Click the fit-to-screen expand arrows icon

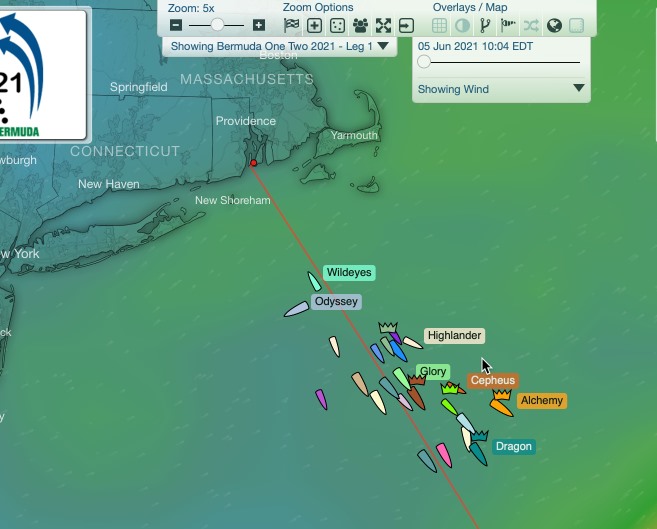click(x=383, y=25)
